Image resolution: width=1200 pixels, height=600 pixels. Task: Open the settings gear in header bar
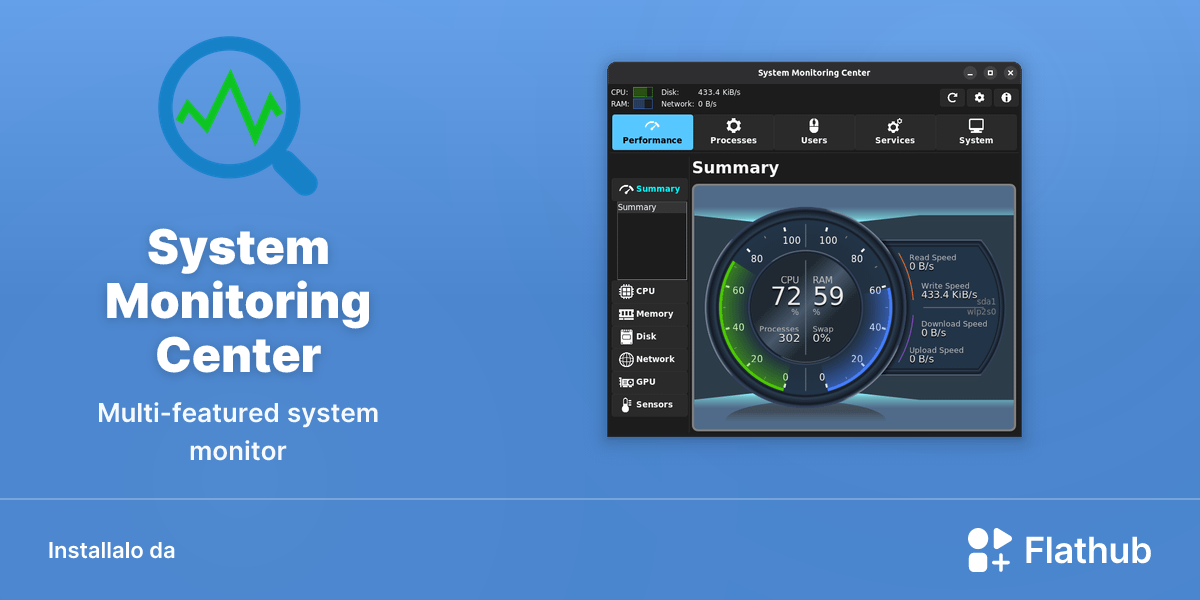click(980, 97)
